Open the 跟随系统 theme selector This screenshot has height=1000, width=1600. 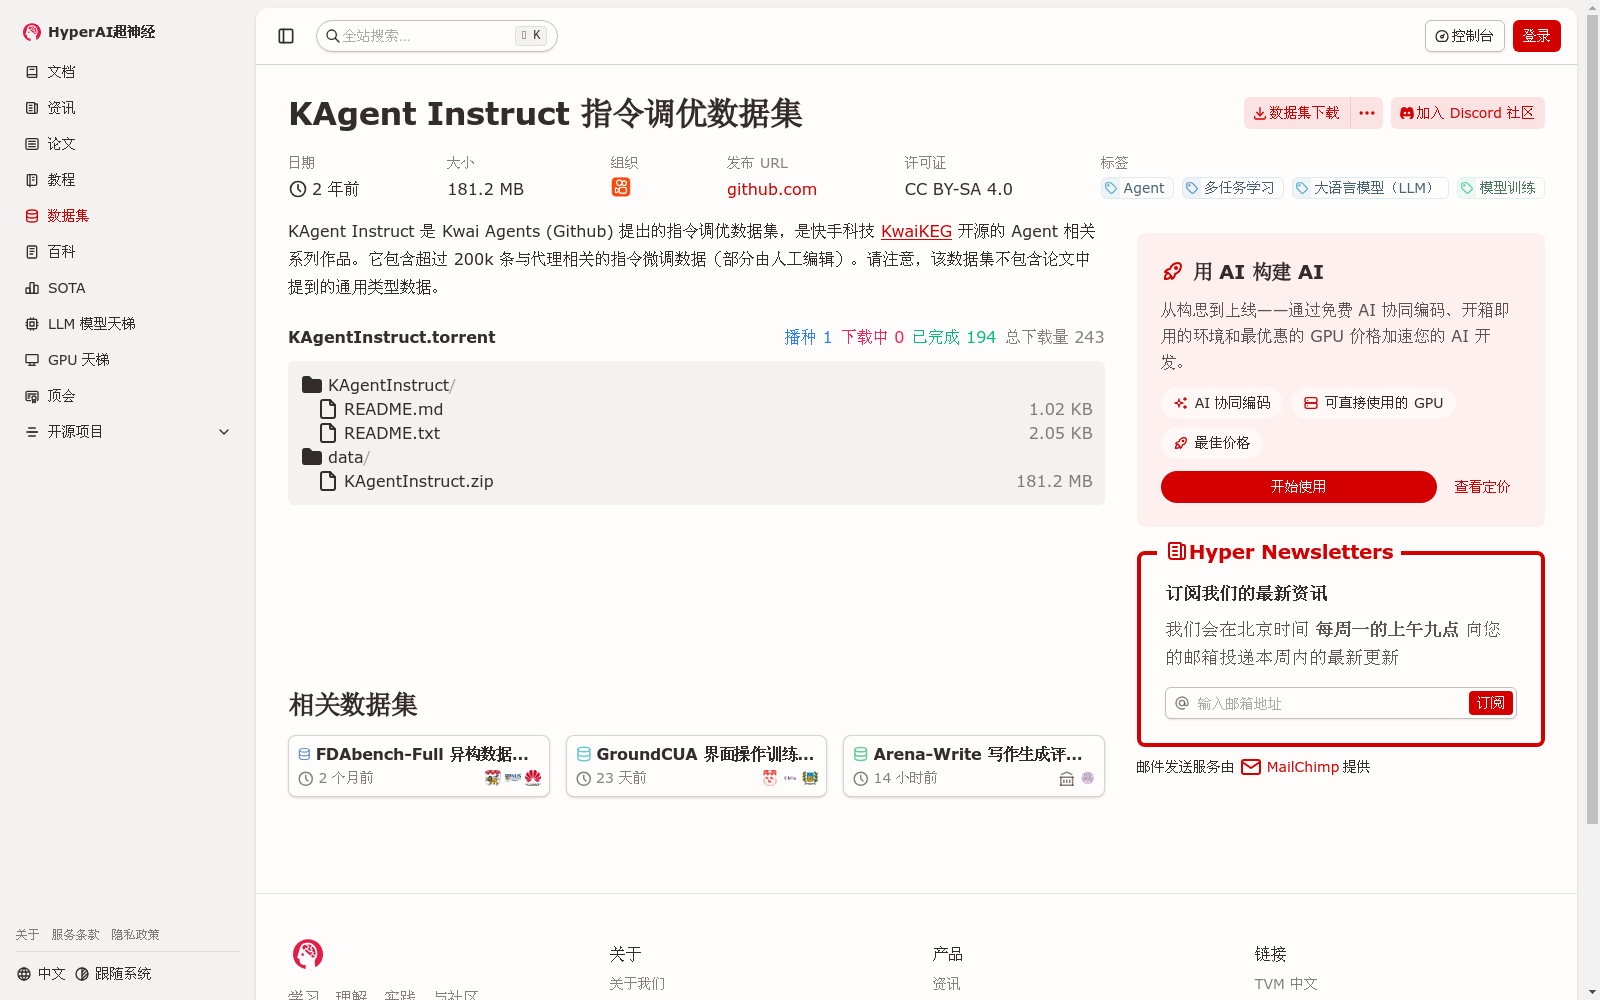click(x=113, y=974)
